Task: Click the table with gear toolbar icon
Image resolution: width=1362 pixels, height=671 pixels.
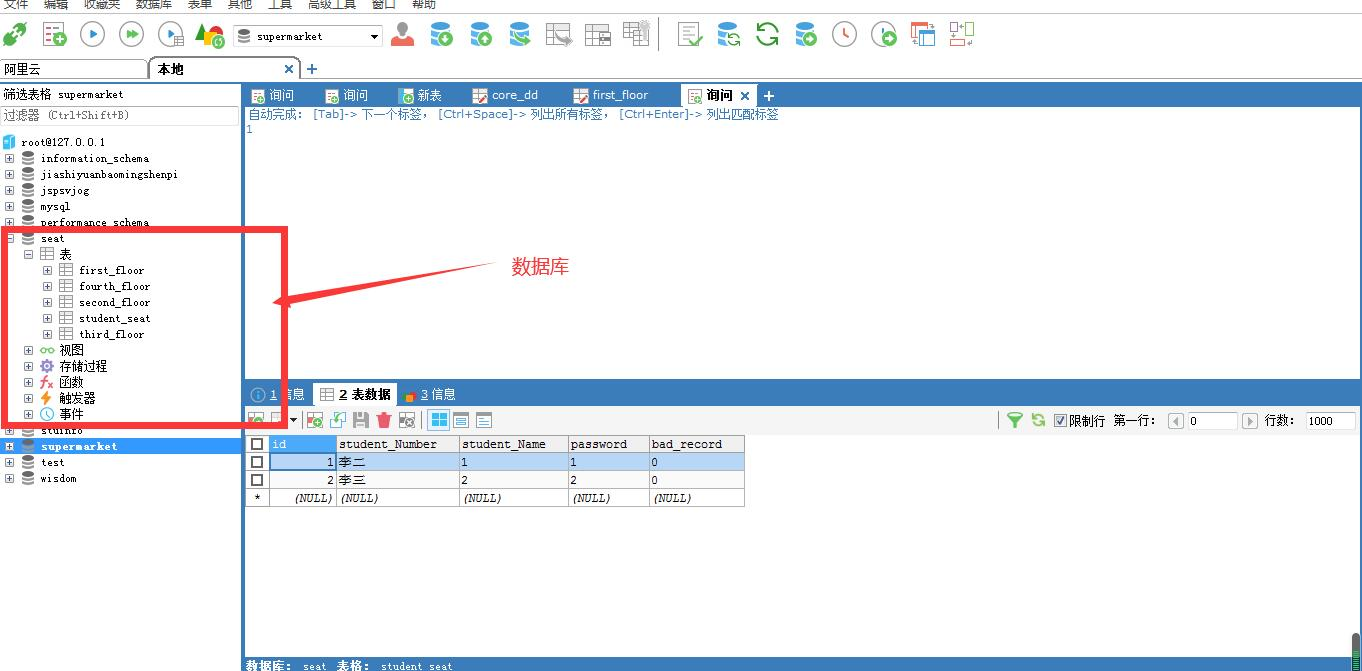Action: tap(636, 33)
